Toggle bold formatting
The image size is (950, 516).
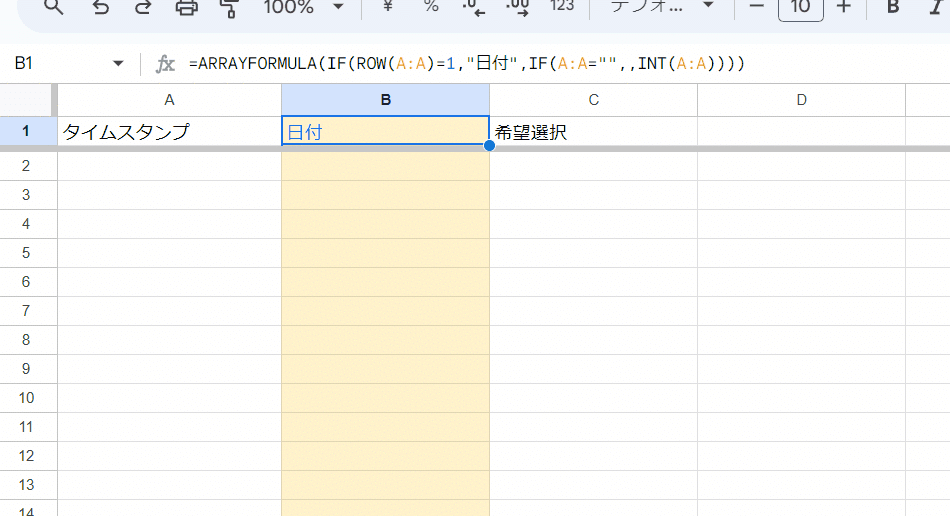point(893,7)
